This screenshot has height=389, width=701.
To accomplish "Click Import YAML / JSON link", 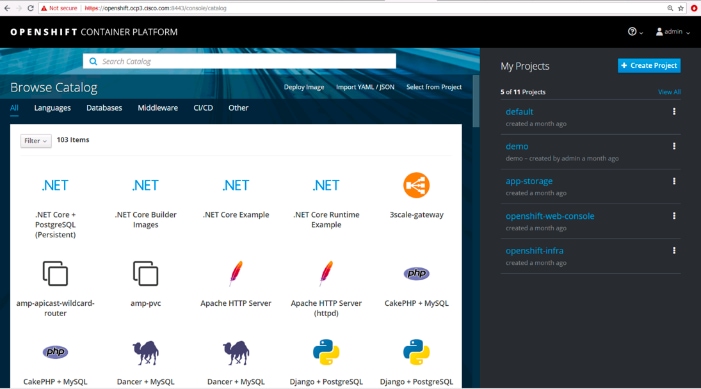I will point(365,87).
